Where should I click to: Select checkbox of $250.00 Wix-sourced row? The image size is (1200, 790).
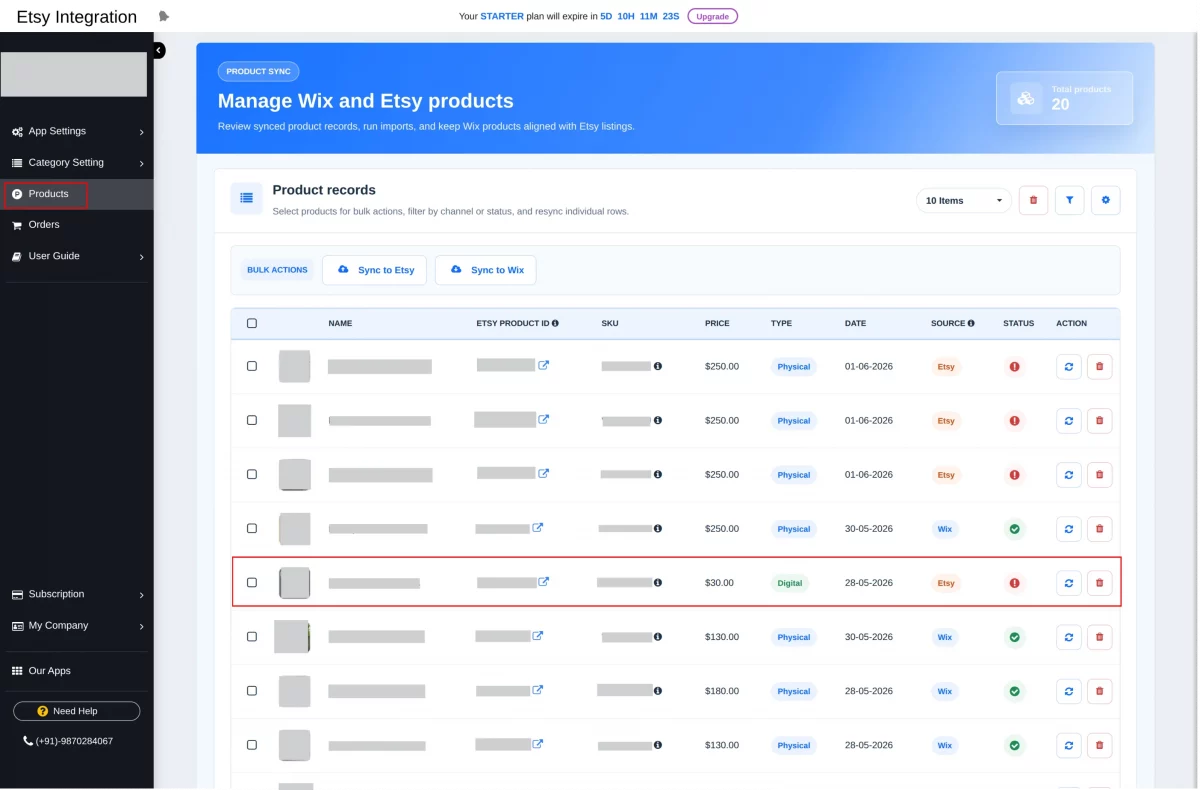tap(252, 528)
